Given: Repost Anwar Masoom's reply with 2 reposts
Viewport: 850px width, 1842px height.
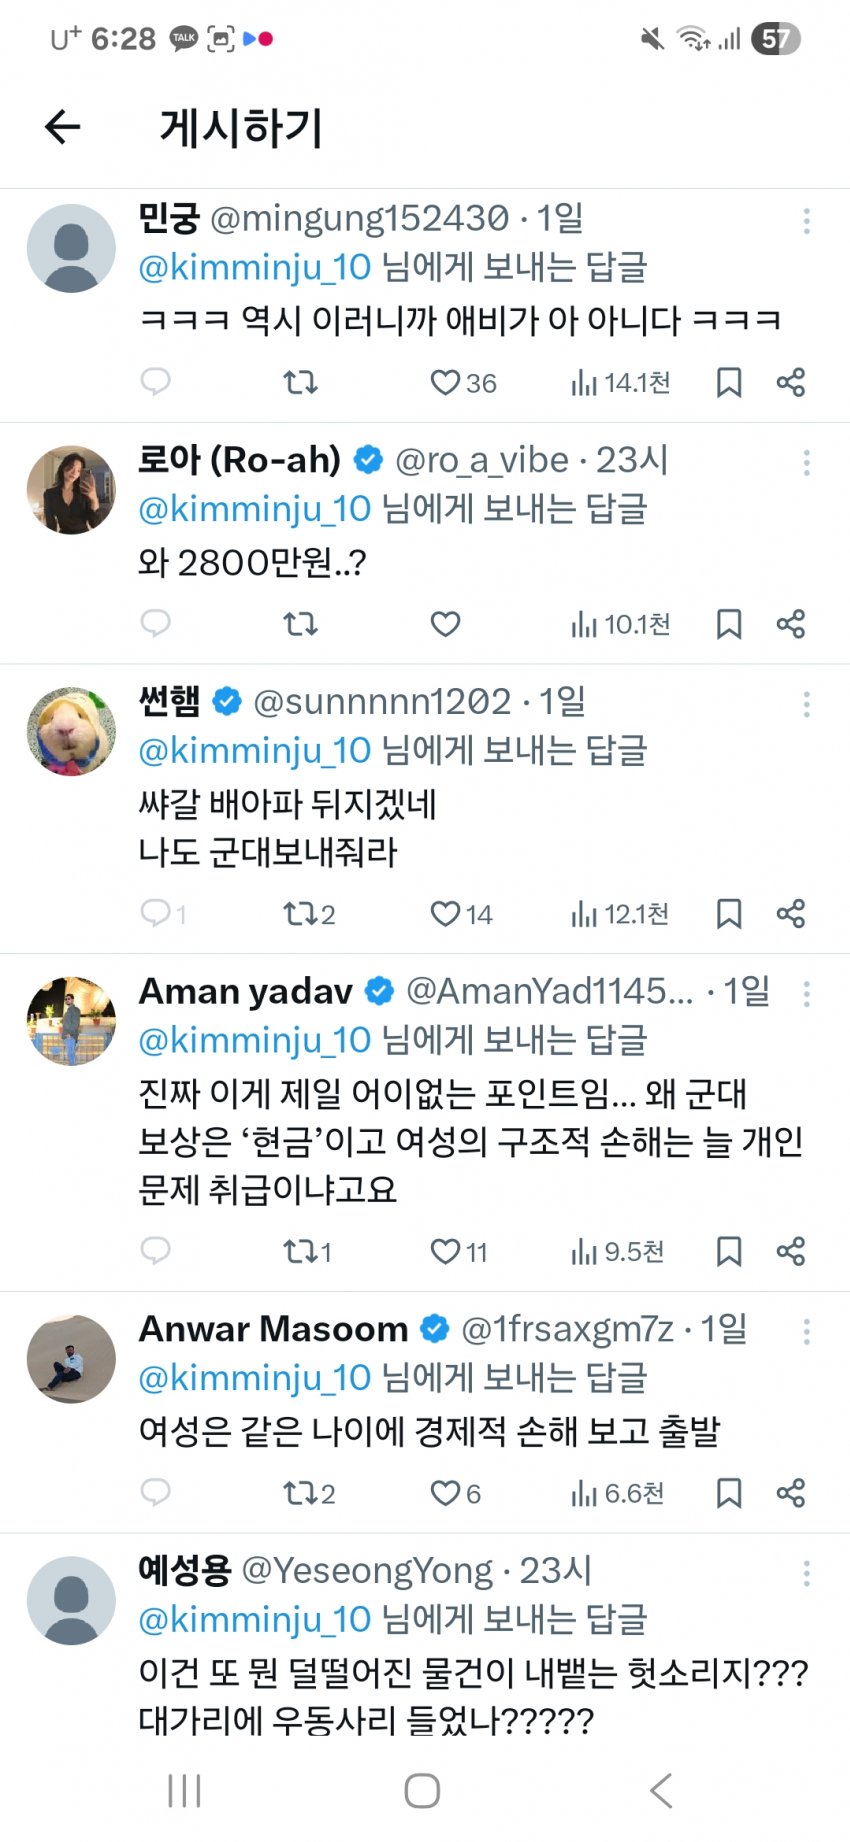Looking at the screenshot, I should coord(300,1493).
